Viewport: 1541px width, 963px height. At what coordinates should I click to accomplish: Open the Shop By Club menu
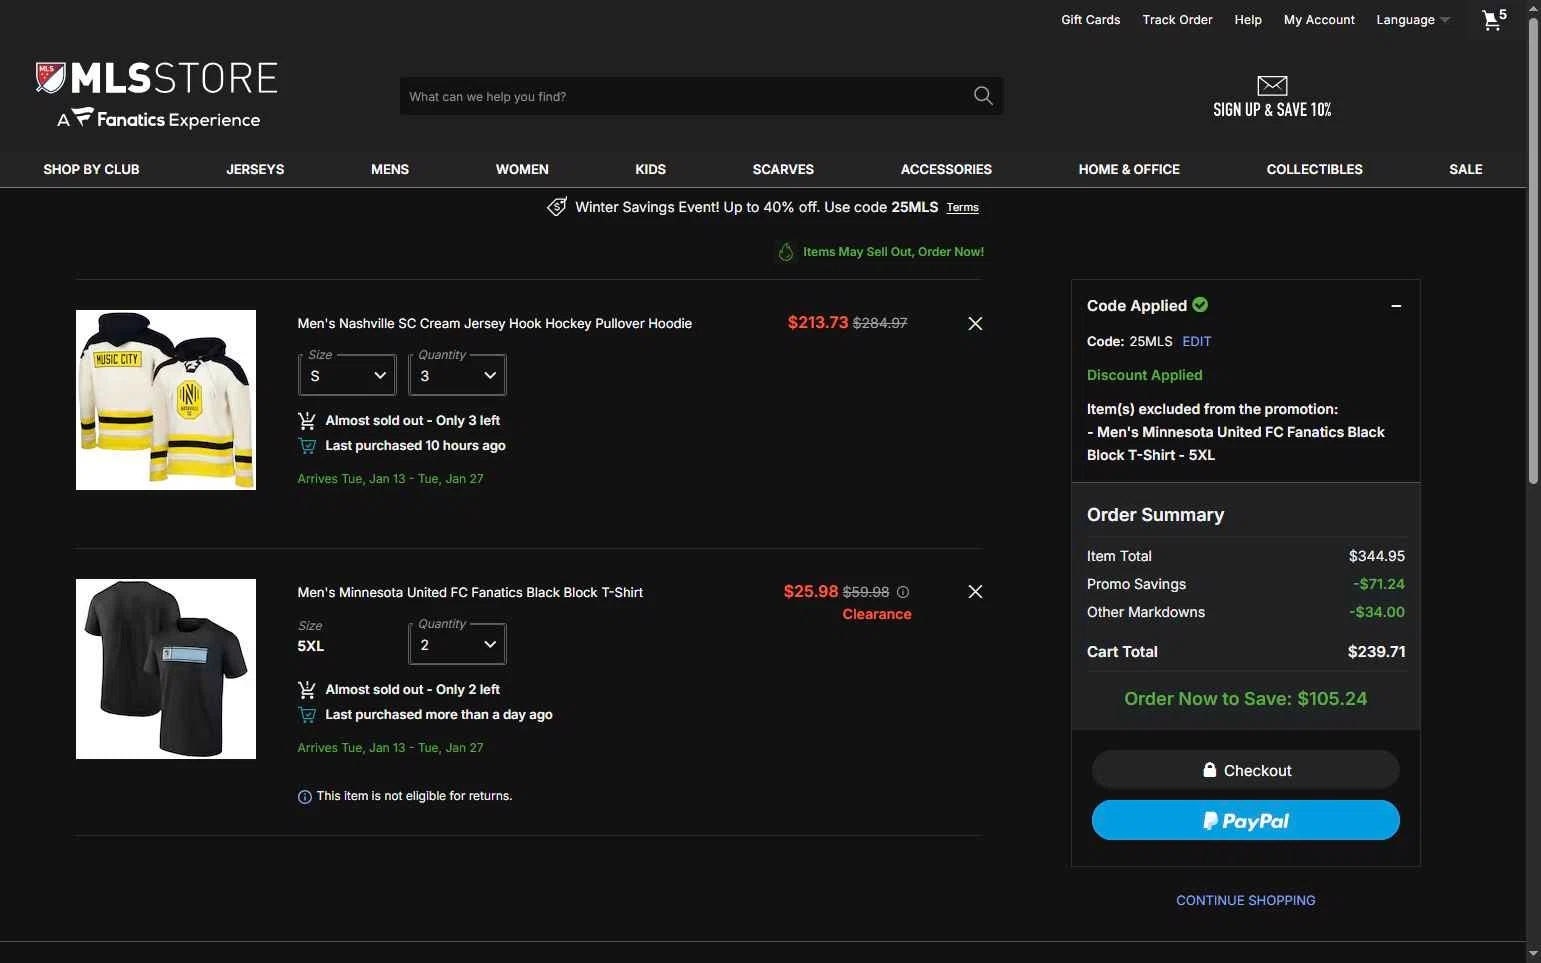91,169
